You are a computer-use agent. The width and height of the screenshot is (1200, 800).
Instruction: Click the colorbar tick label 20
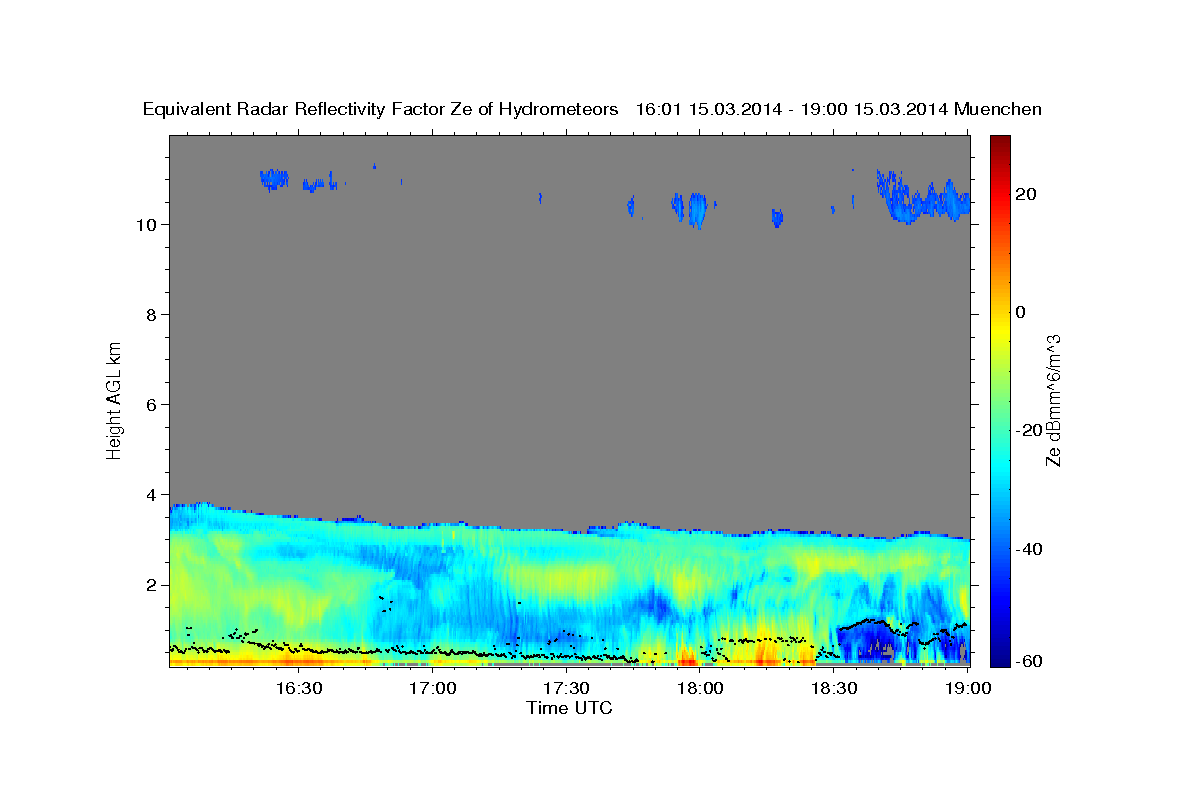[x=1027, y=194]
